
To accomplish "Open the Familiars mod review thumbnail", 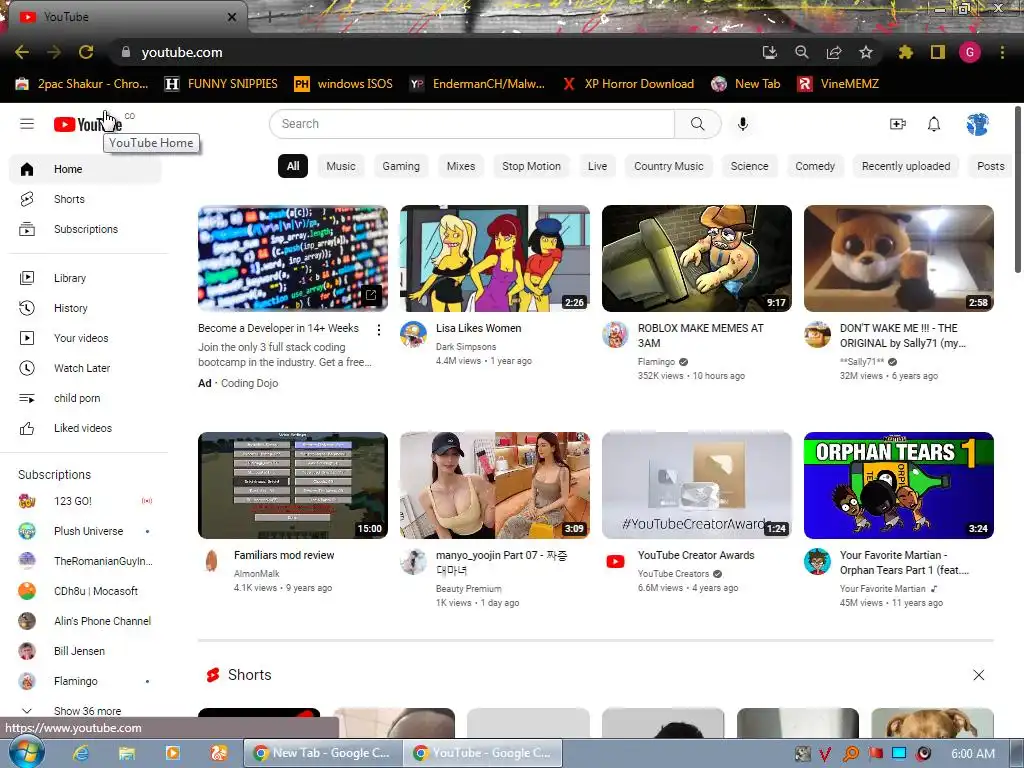I will coord(293,485).
